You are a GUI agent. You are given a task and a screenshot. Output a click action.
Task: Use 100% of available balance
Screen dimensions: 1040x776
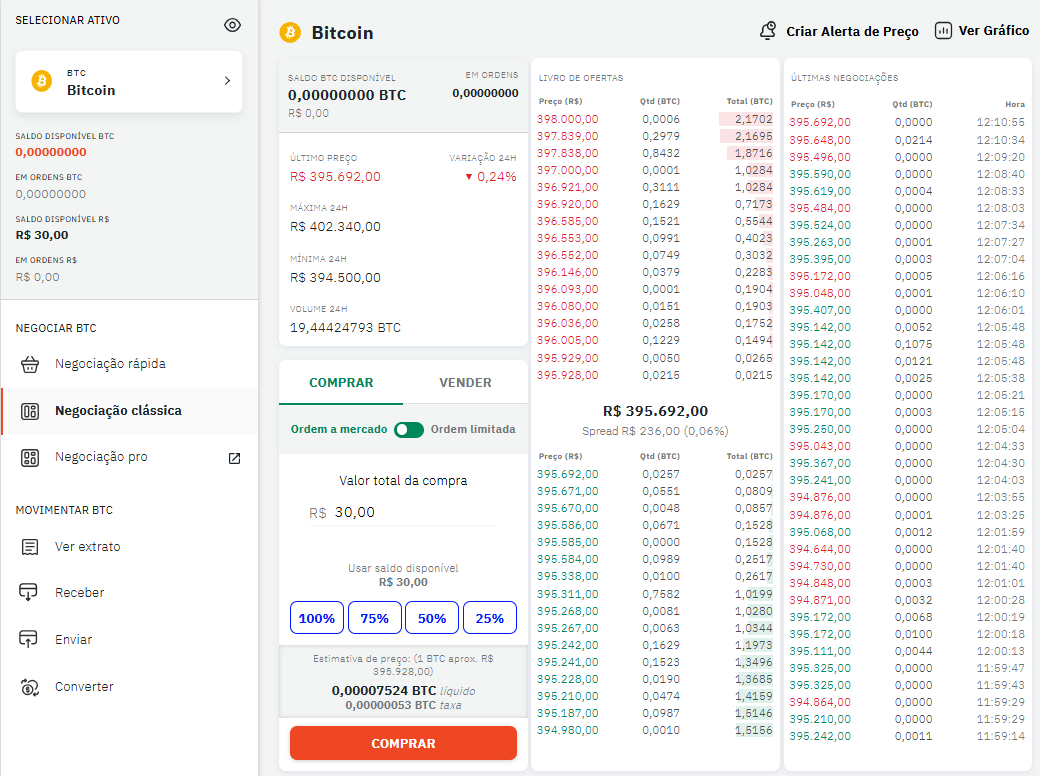317,617
